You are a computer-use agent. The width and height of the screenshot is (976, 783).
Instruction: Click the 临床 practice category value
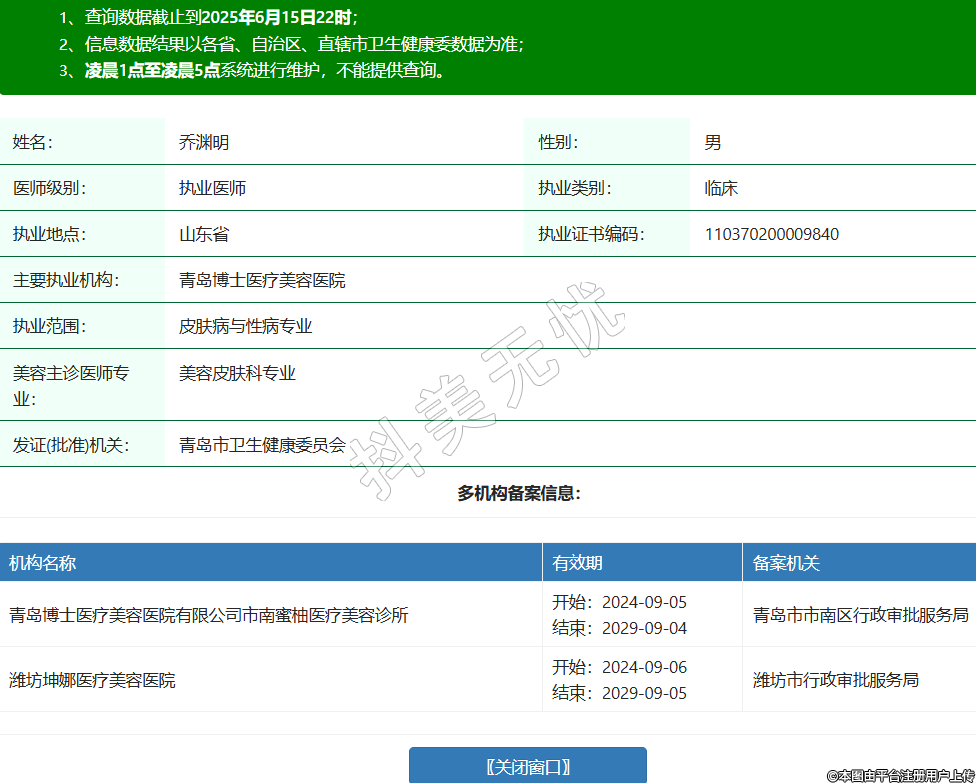pos(721,188)
